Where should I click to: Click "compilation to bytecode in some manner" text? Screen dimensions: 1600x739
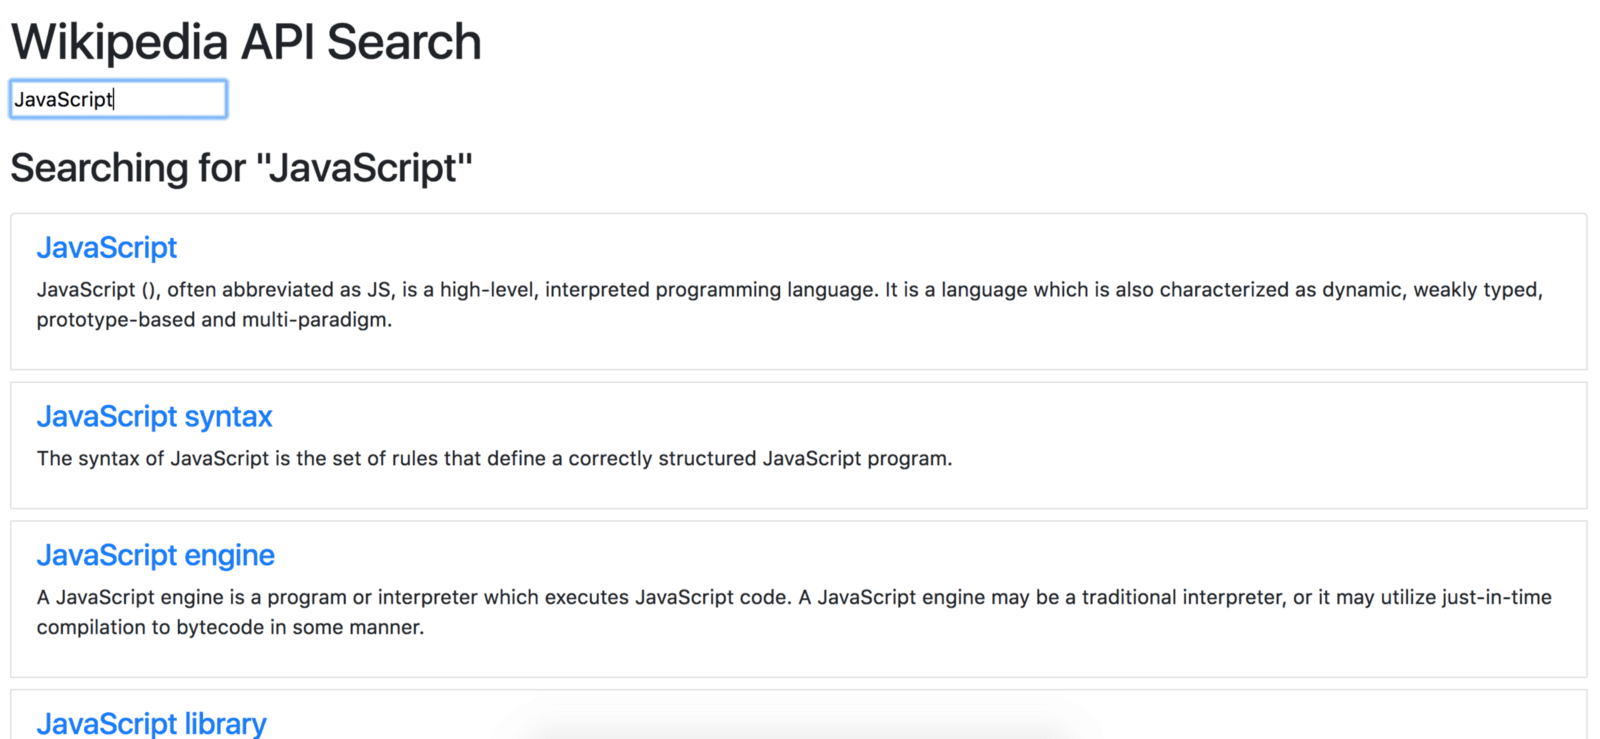click(230, 628)
